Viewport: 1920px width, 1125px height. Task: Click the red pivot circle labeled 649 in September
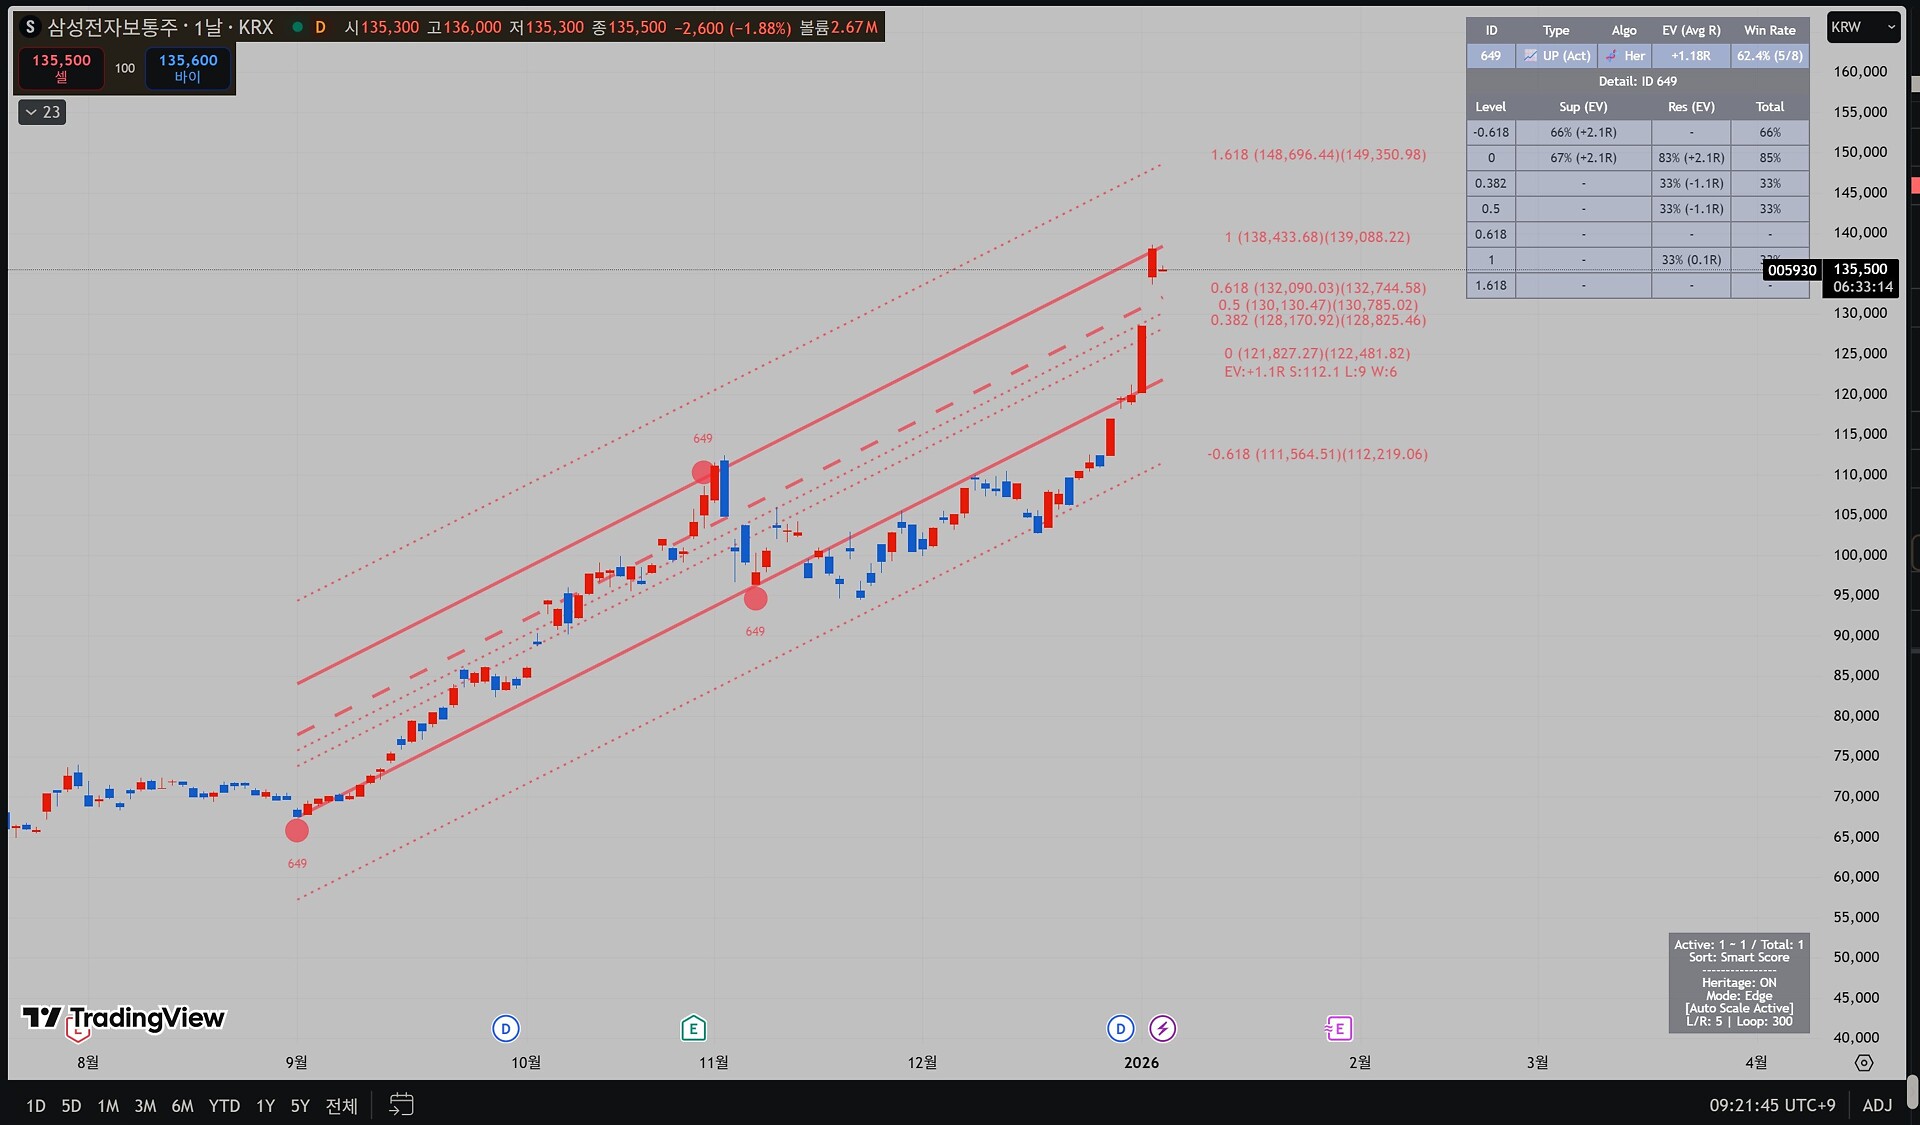pyautogui.click(x=297, y=830)
